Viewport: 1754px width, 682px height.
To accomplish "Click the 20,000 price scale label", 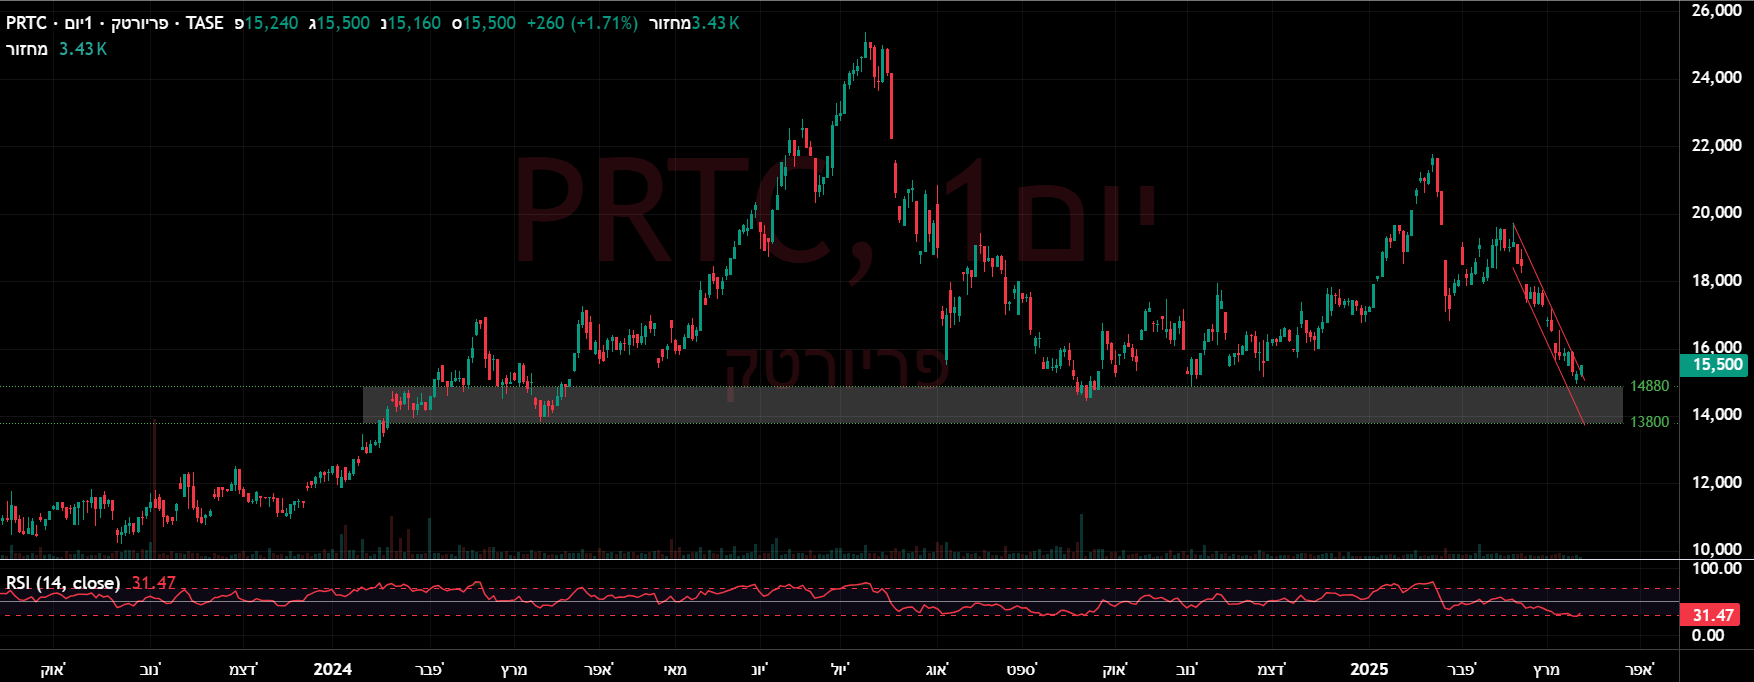I will (x=1716, y=212).
